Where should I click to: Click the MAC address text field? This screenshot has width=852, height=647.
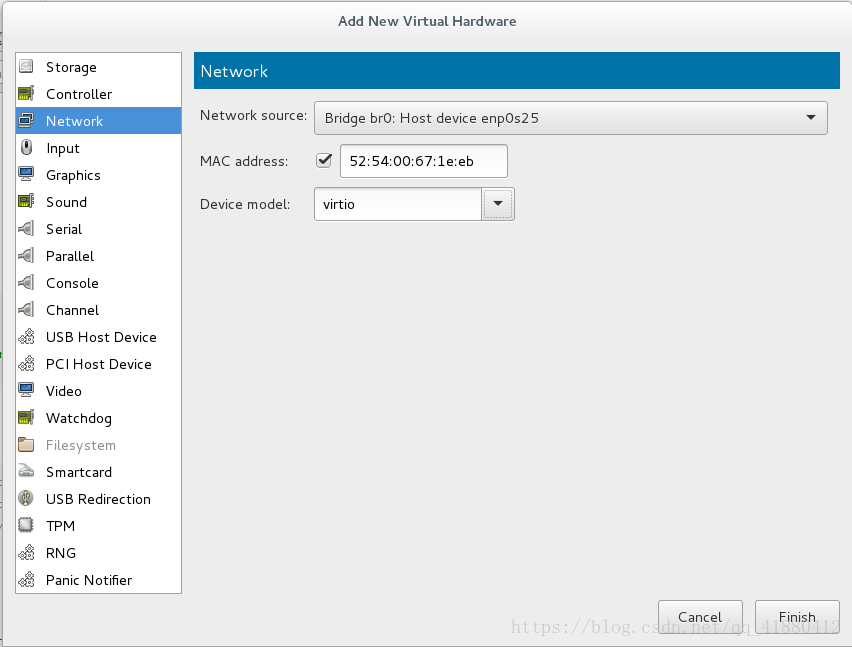[x=424, y=161]
